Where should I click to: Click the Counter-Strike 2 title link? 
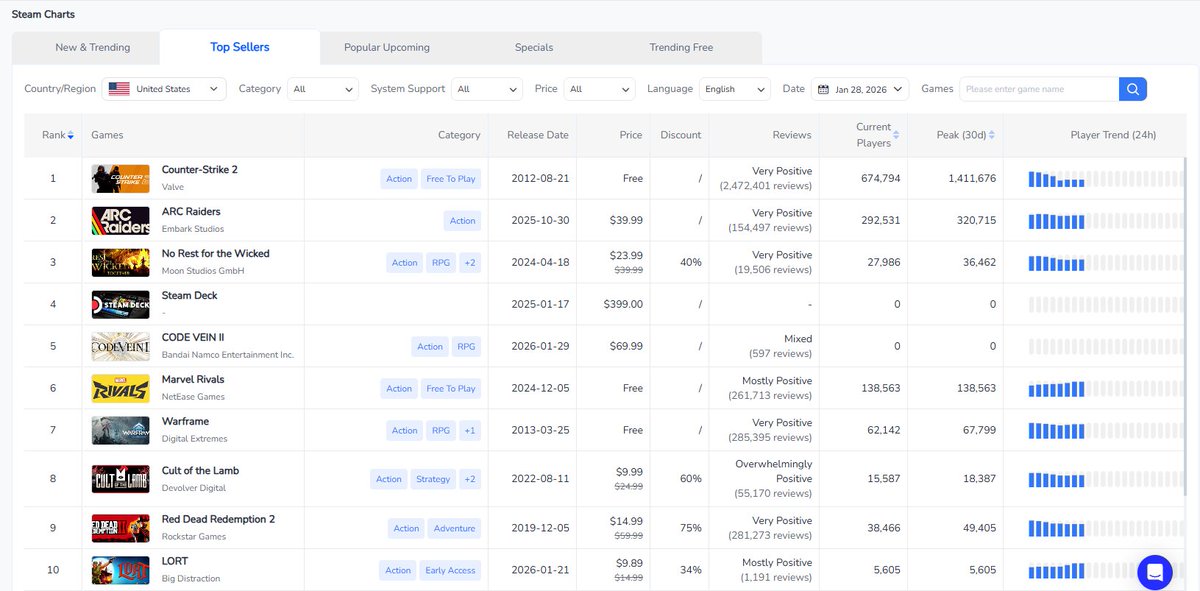(200, 170)
